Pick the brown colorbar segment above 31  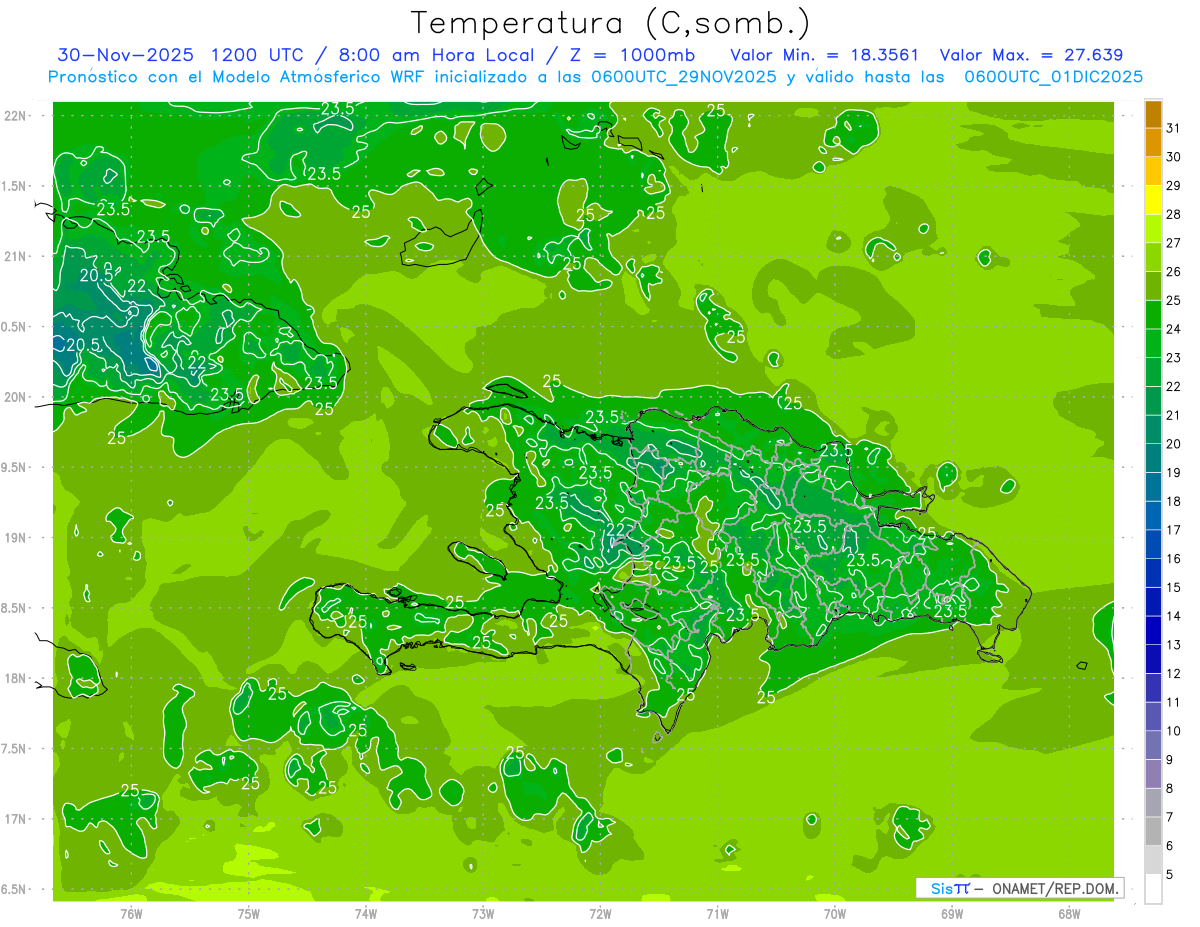point(1153,114)
